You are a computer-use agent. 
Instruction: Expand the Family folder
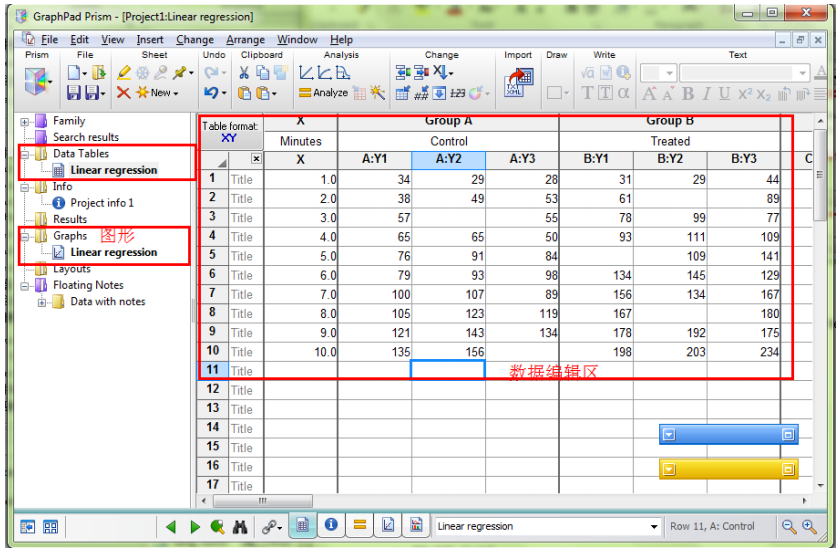(24, 122)
